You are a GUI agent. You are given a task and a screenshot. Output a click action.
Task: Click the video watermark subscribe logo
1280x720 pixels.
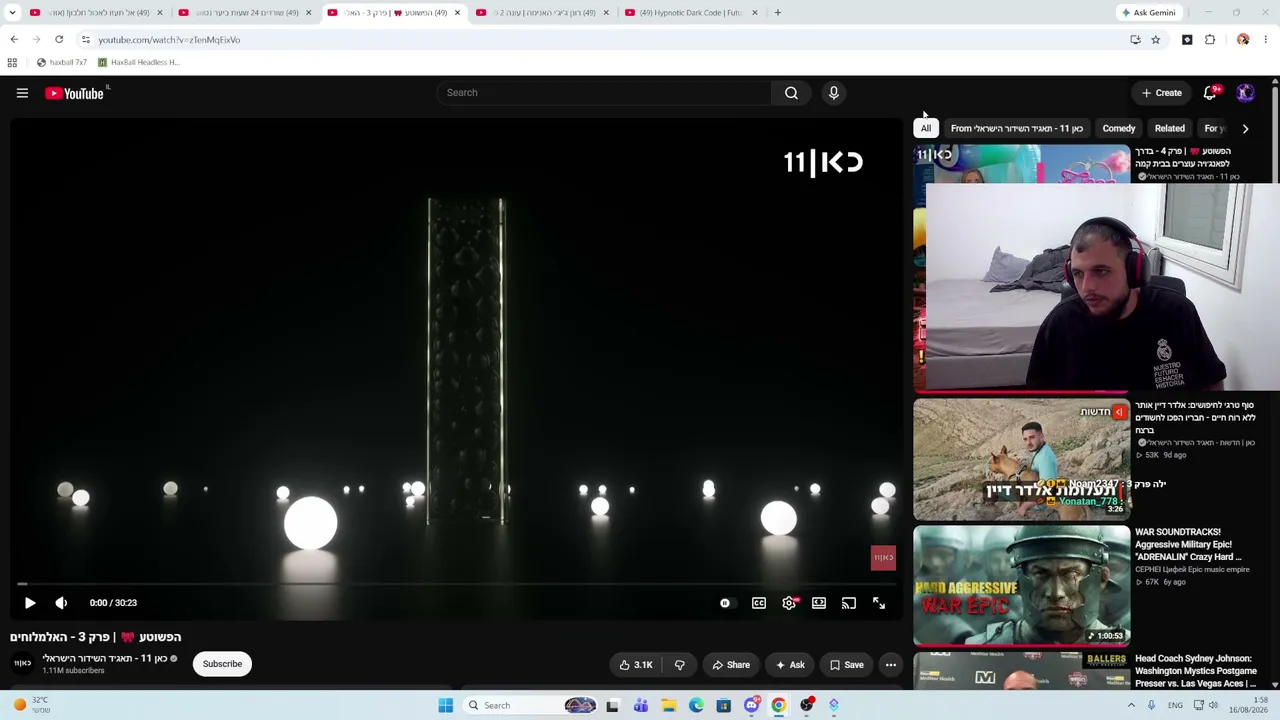coord(883,558)
